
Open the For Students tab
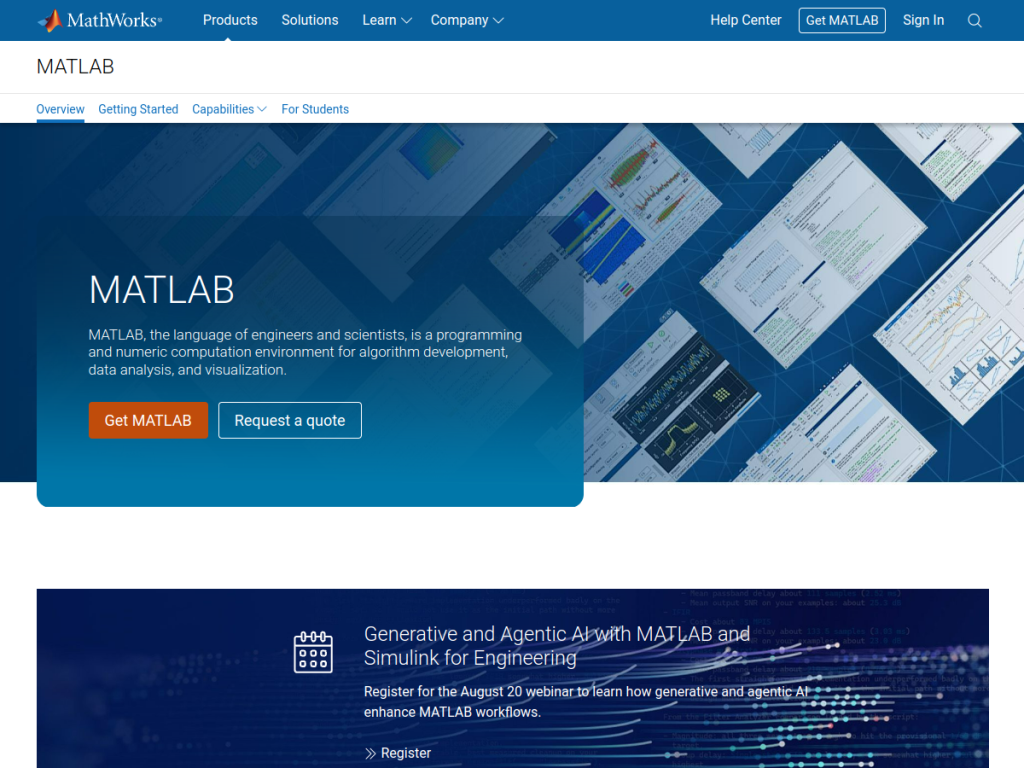click(x=315, y=109)
